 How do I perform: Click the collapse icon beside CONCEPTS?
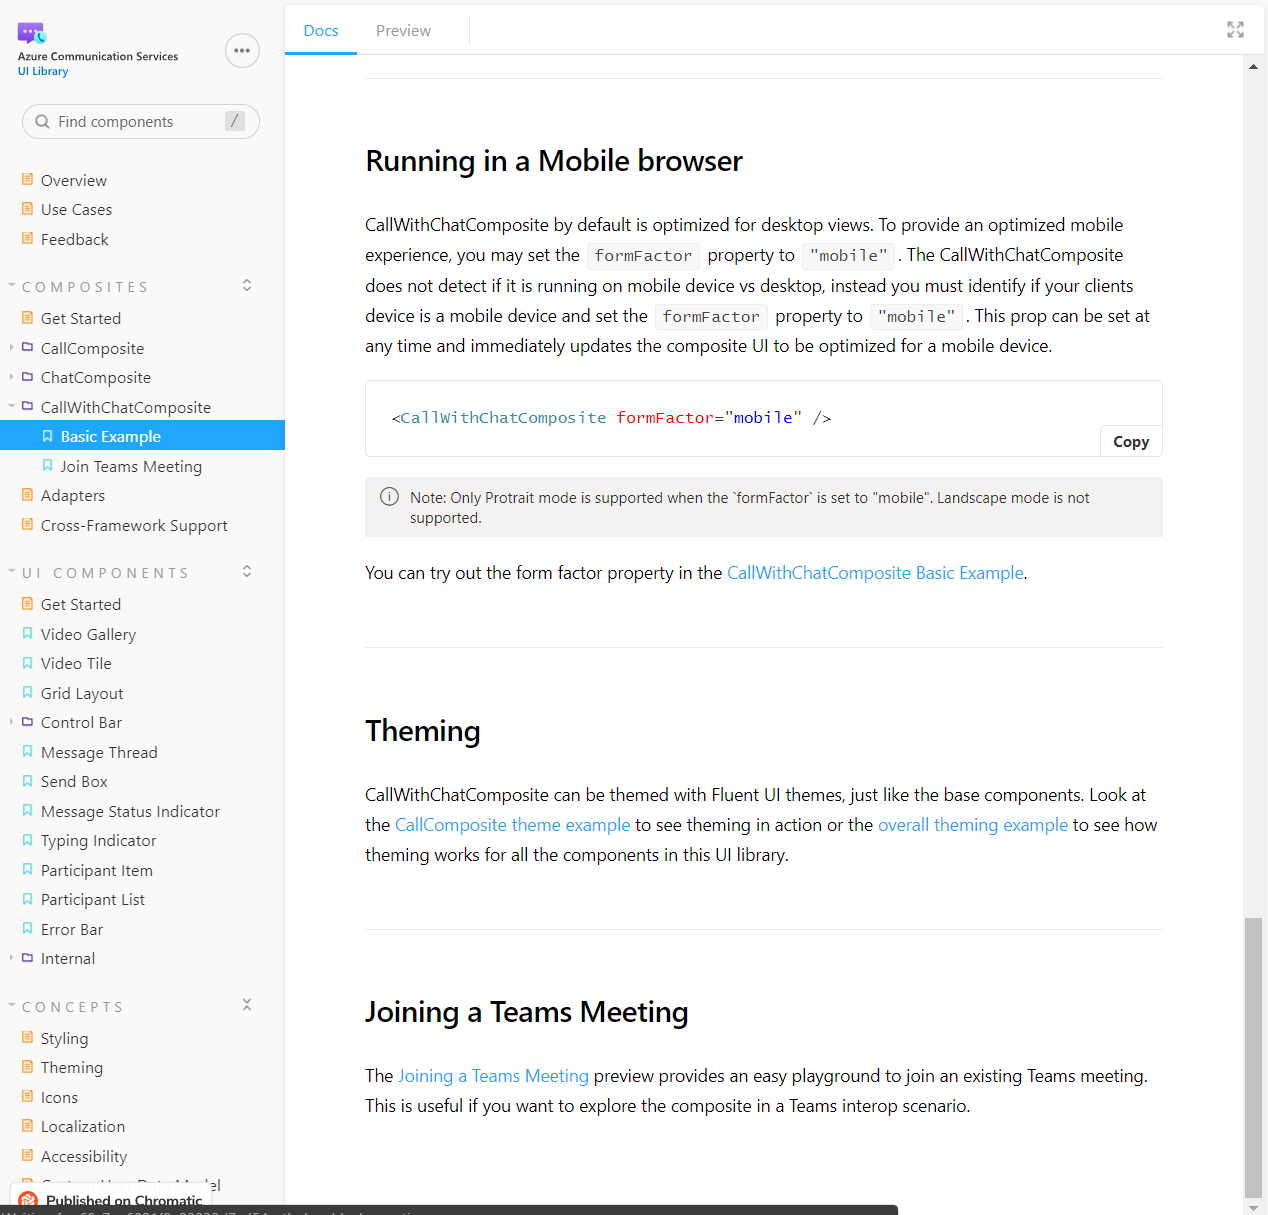click(246, 1004)
